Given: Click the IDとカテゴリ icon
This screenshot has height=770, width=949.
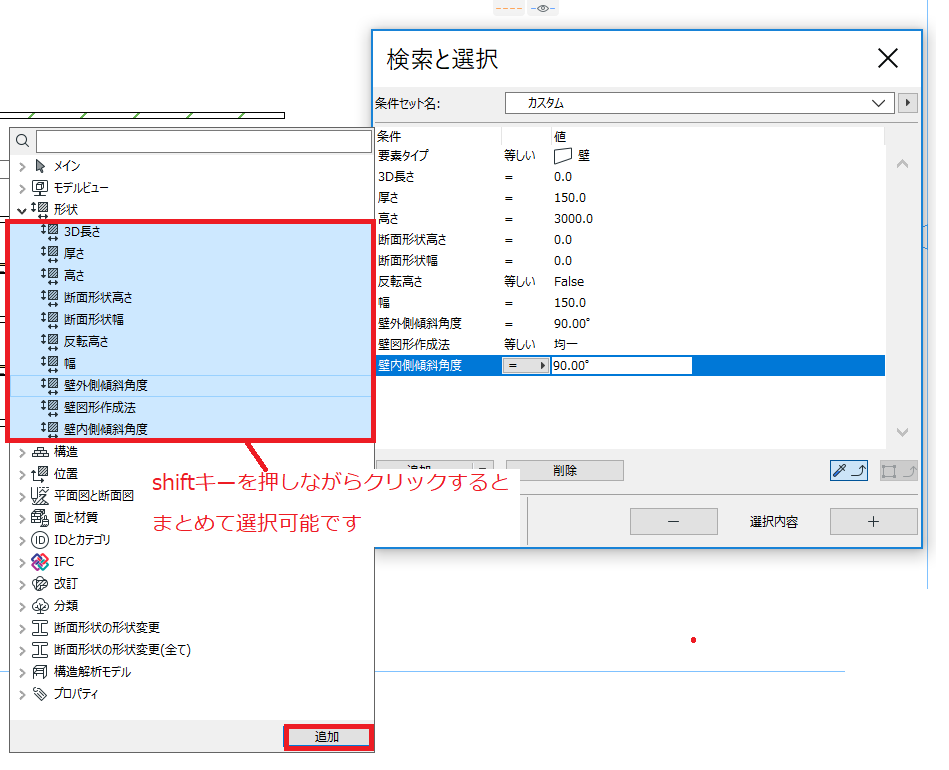Looking at the screenshot, I should 40,540.
